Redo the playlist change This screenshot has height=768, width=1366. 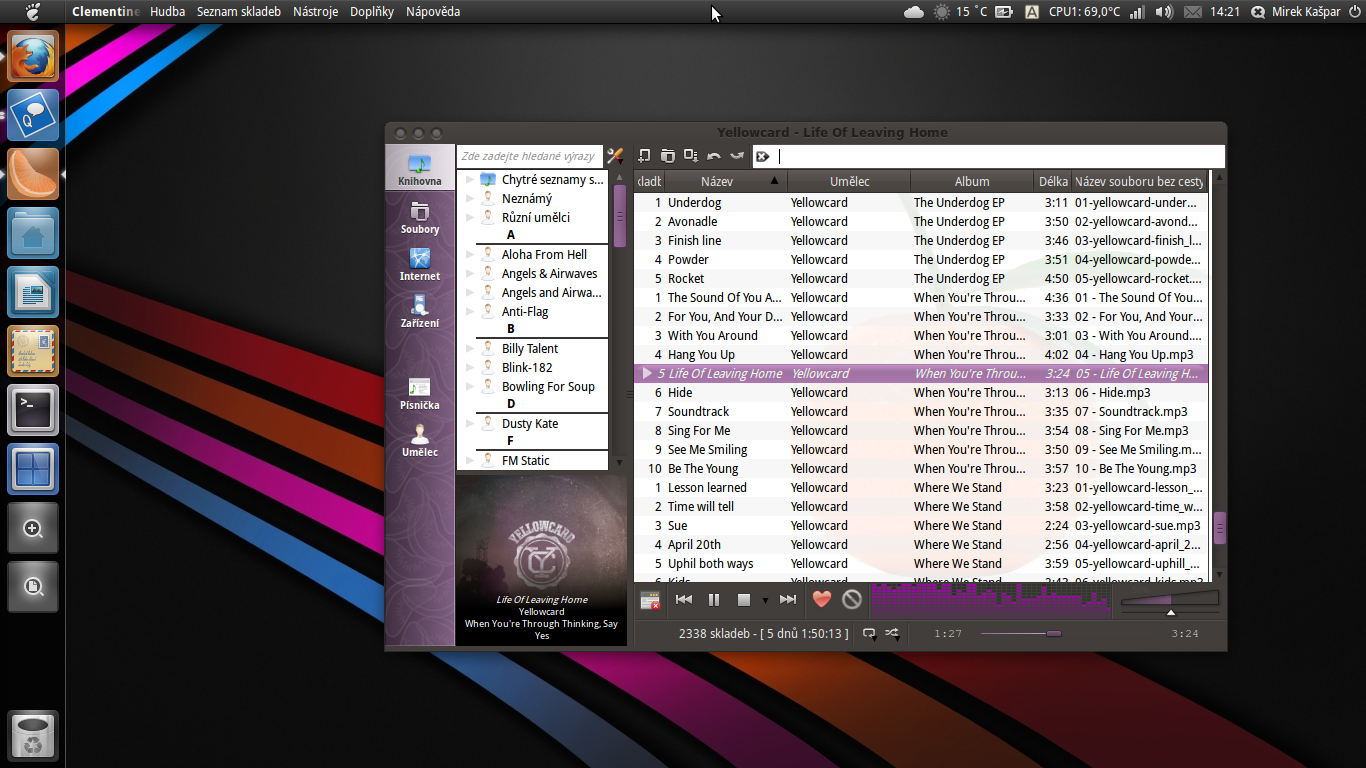pos(737,156)
